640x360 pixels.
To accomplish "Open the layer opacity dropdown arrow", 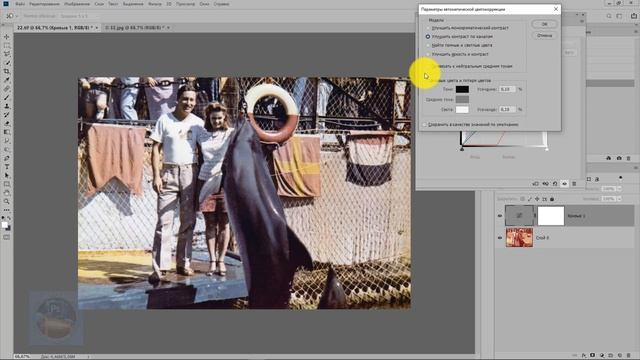I will pyautogui.click(x=619, y=189).
